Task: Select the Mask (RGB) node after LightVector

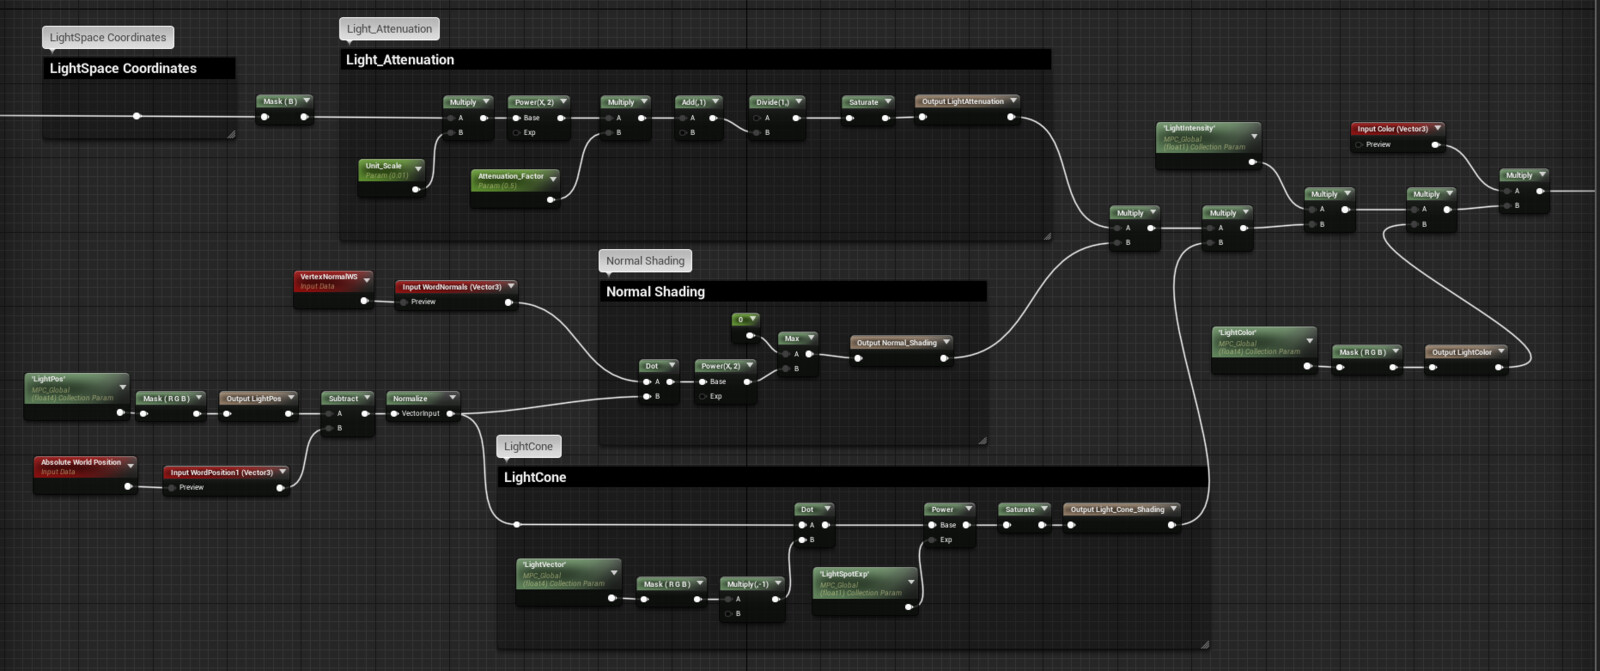Action: 672,591
